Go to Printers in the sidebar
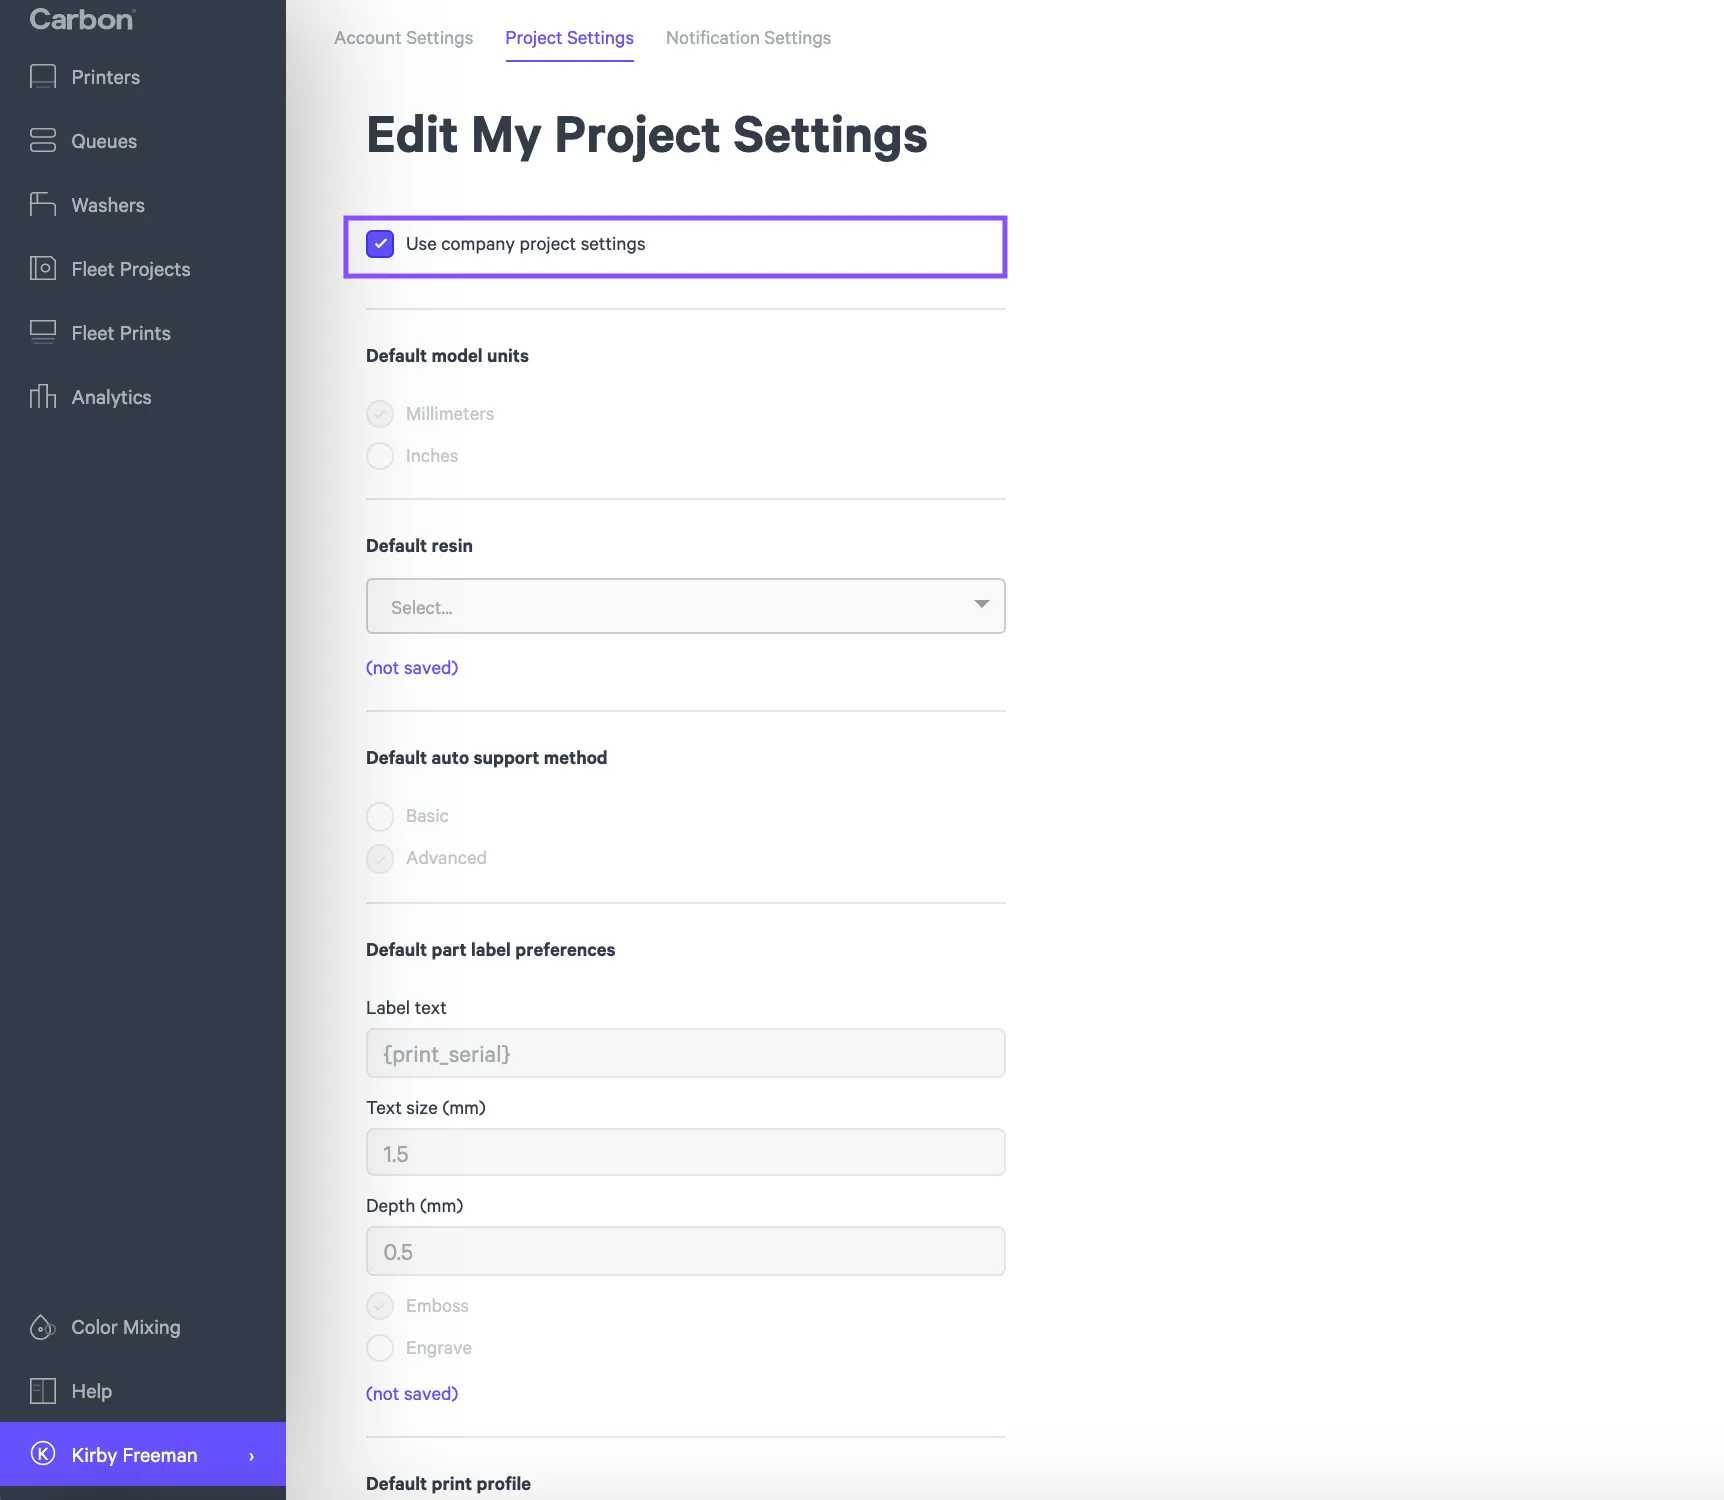The height and width of the screenshot is (1500, 1724). [x=106, y=77]
